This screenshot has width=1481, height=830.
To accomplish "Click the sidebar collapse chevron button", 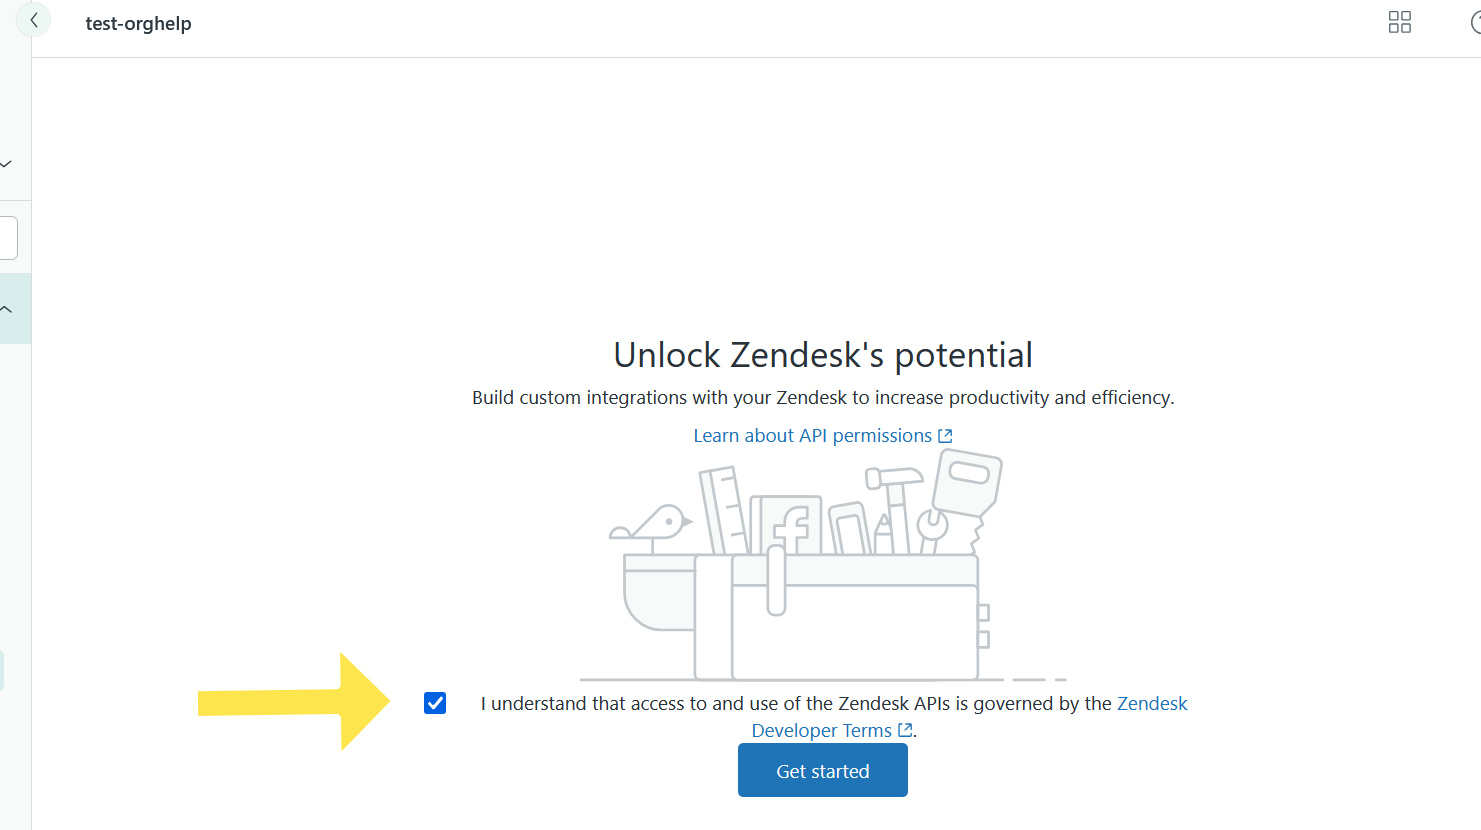I will tap(33, 20).
